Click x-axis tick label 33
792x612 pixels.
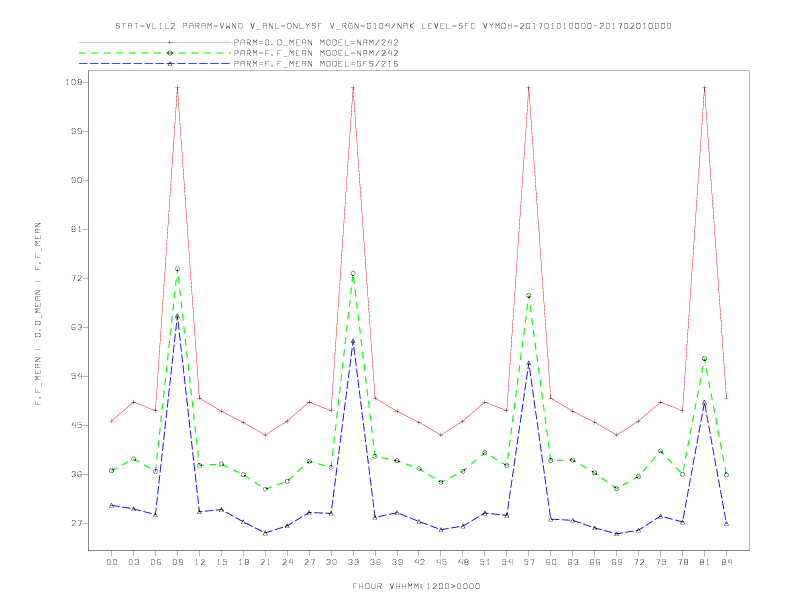(353, 562)
